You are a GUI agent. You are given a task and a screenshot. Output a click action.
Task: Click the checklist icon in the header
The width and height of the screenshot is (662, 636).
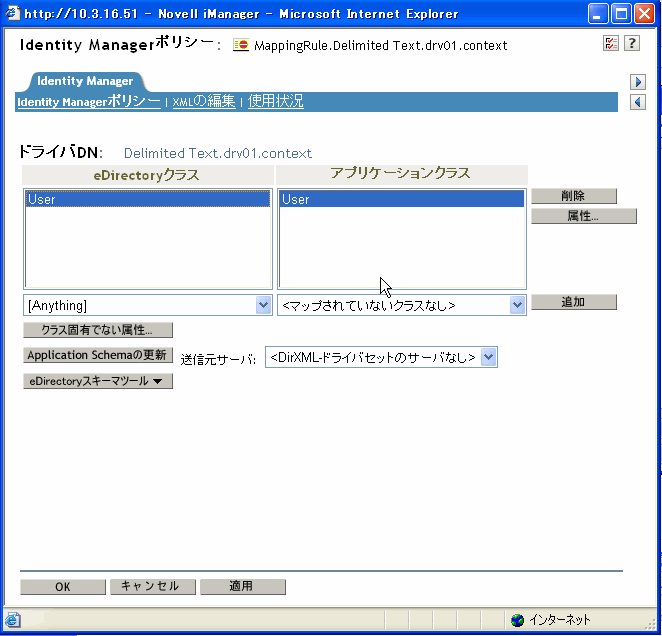tap(610, 43)
